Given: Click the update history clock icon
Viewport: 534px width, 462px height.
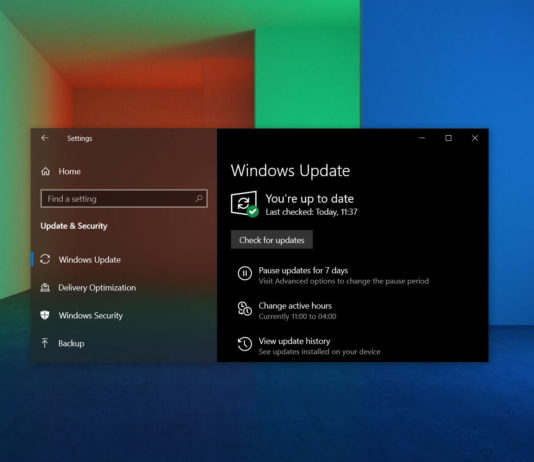Looking at the screenshot, I should coord(245,344).
